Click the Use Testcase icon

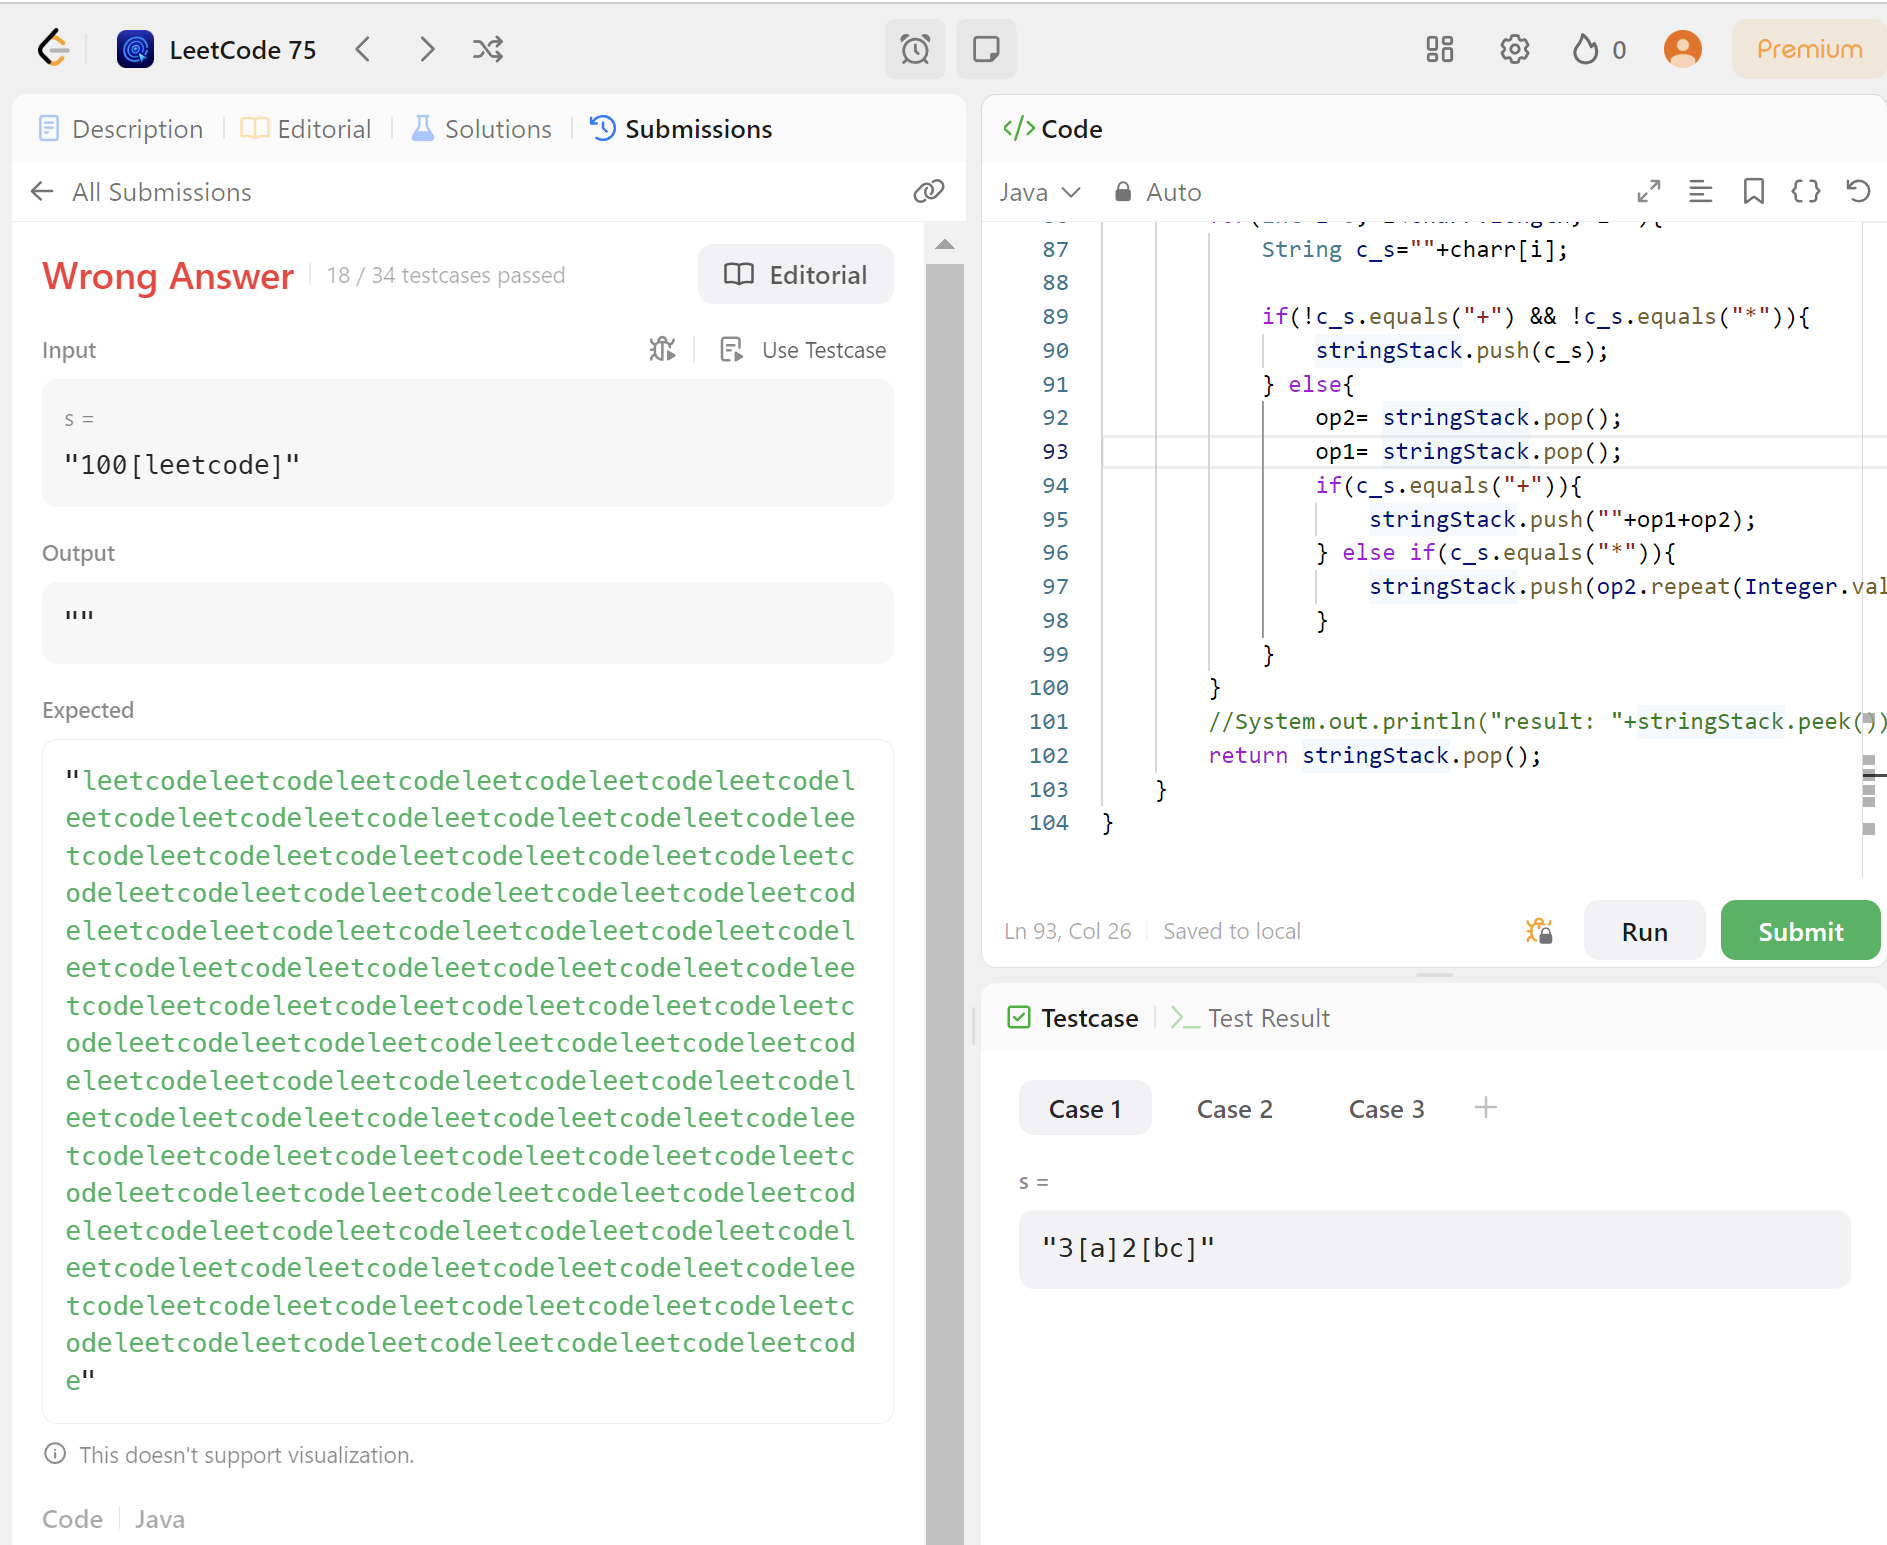click(732, 349)
